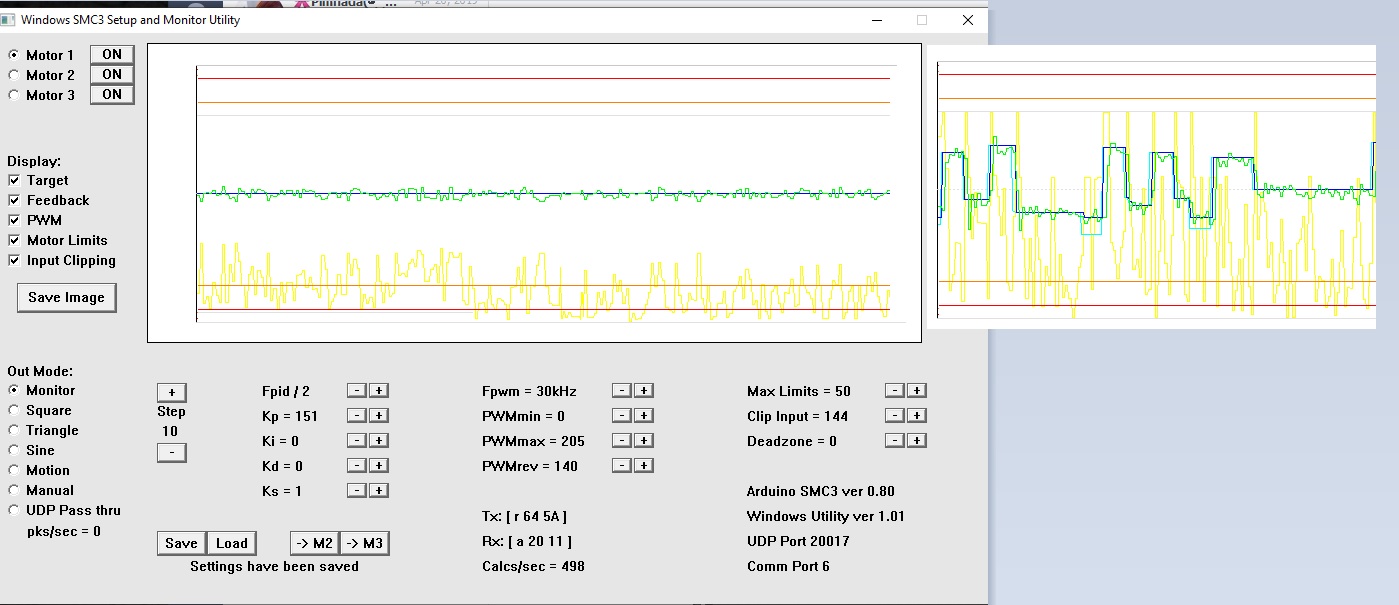The height and width of the screenshot is (605, 1399).
Task: Click the 'Rx: [ a 20 11 ]' text
Action: (527, 542)
